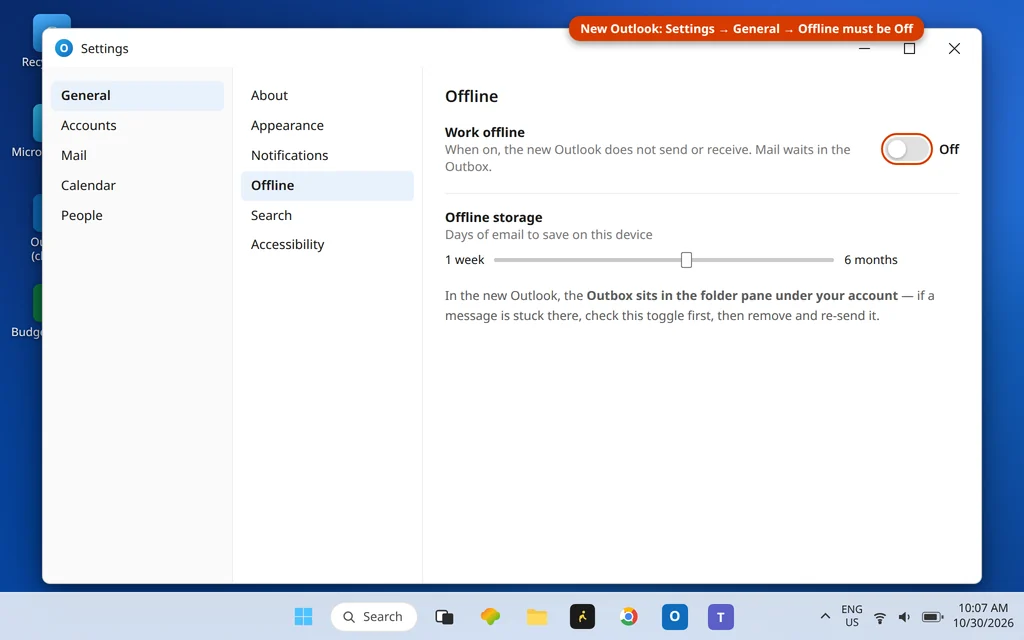Viewport: 1024px width, 640px height.
Task: Click the Outlook logo in the Settings title bar
Action: click(x=64, y=48)
